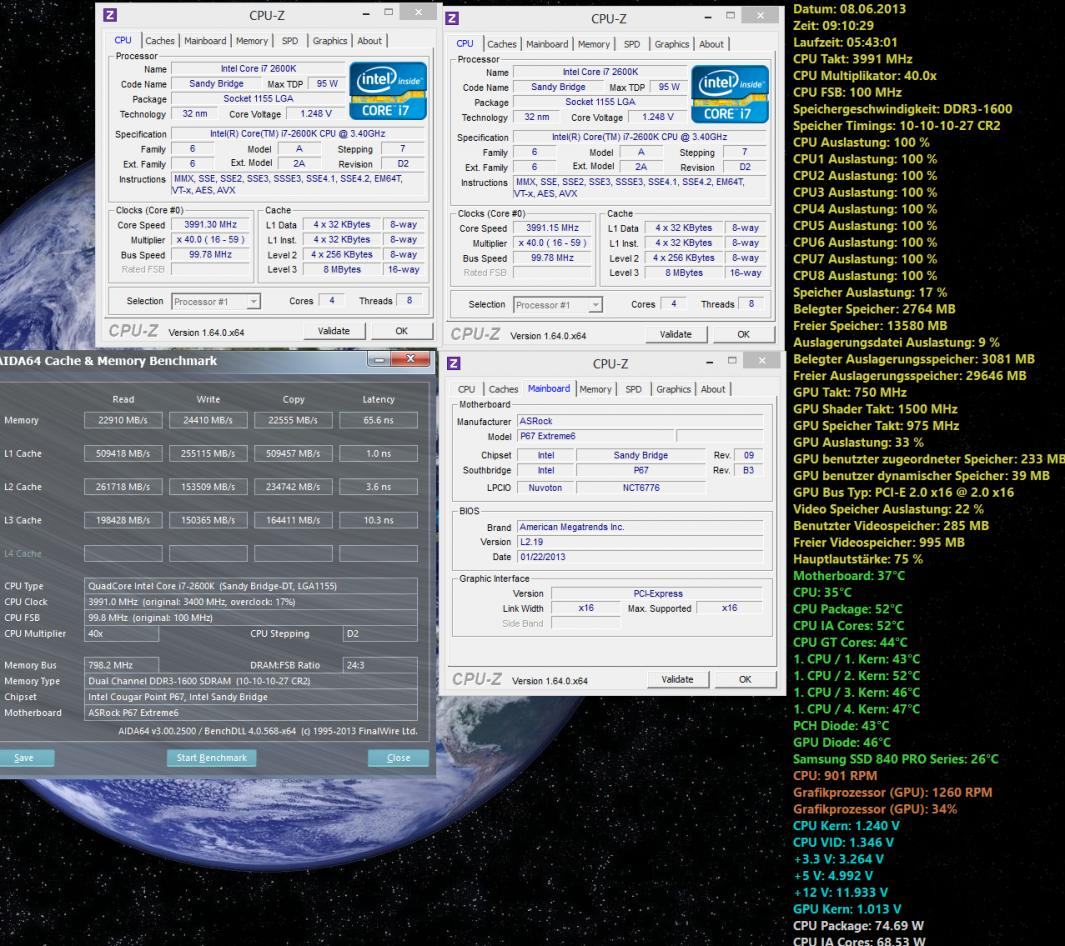Click OK in right CPU-Z window
The height and width of the screenshot is (946, 1065).
pyautogui.click(x=744, y=334)
